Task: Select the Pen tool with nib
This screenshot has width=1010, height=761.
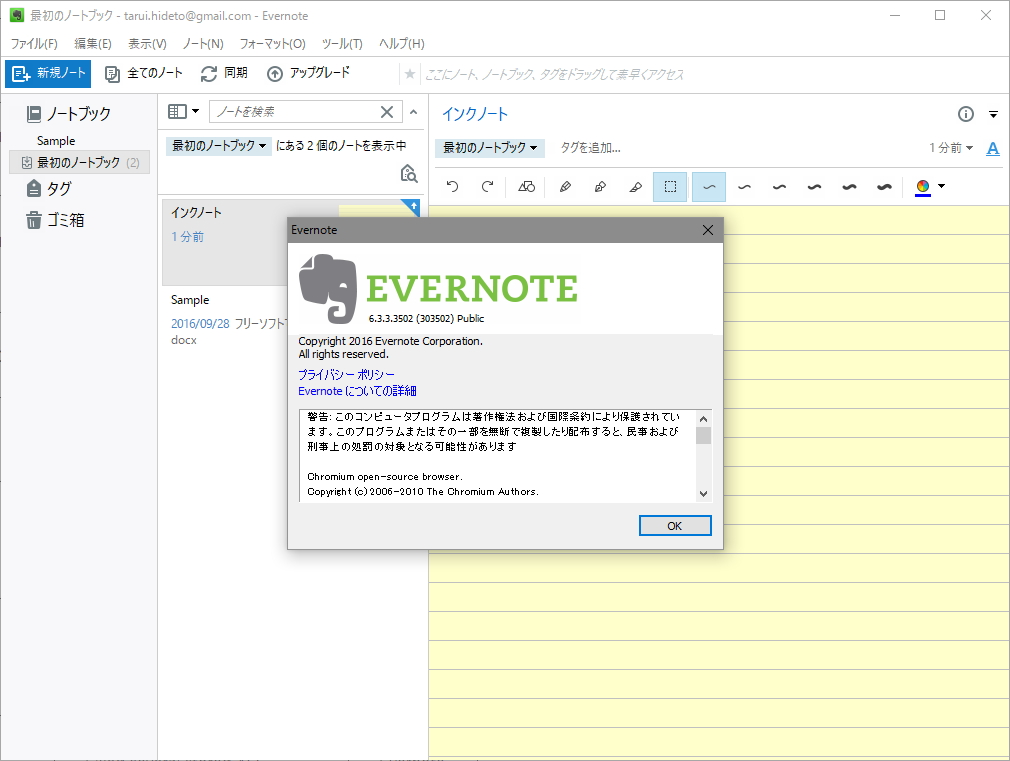Action: (x=600, y=187)
